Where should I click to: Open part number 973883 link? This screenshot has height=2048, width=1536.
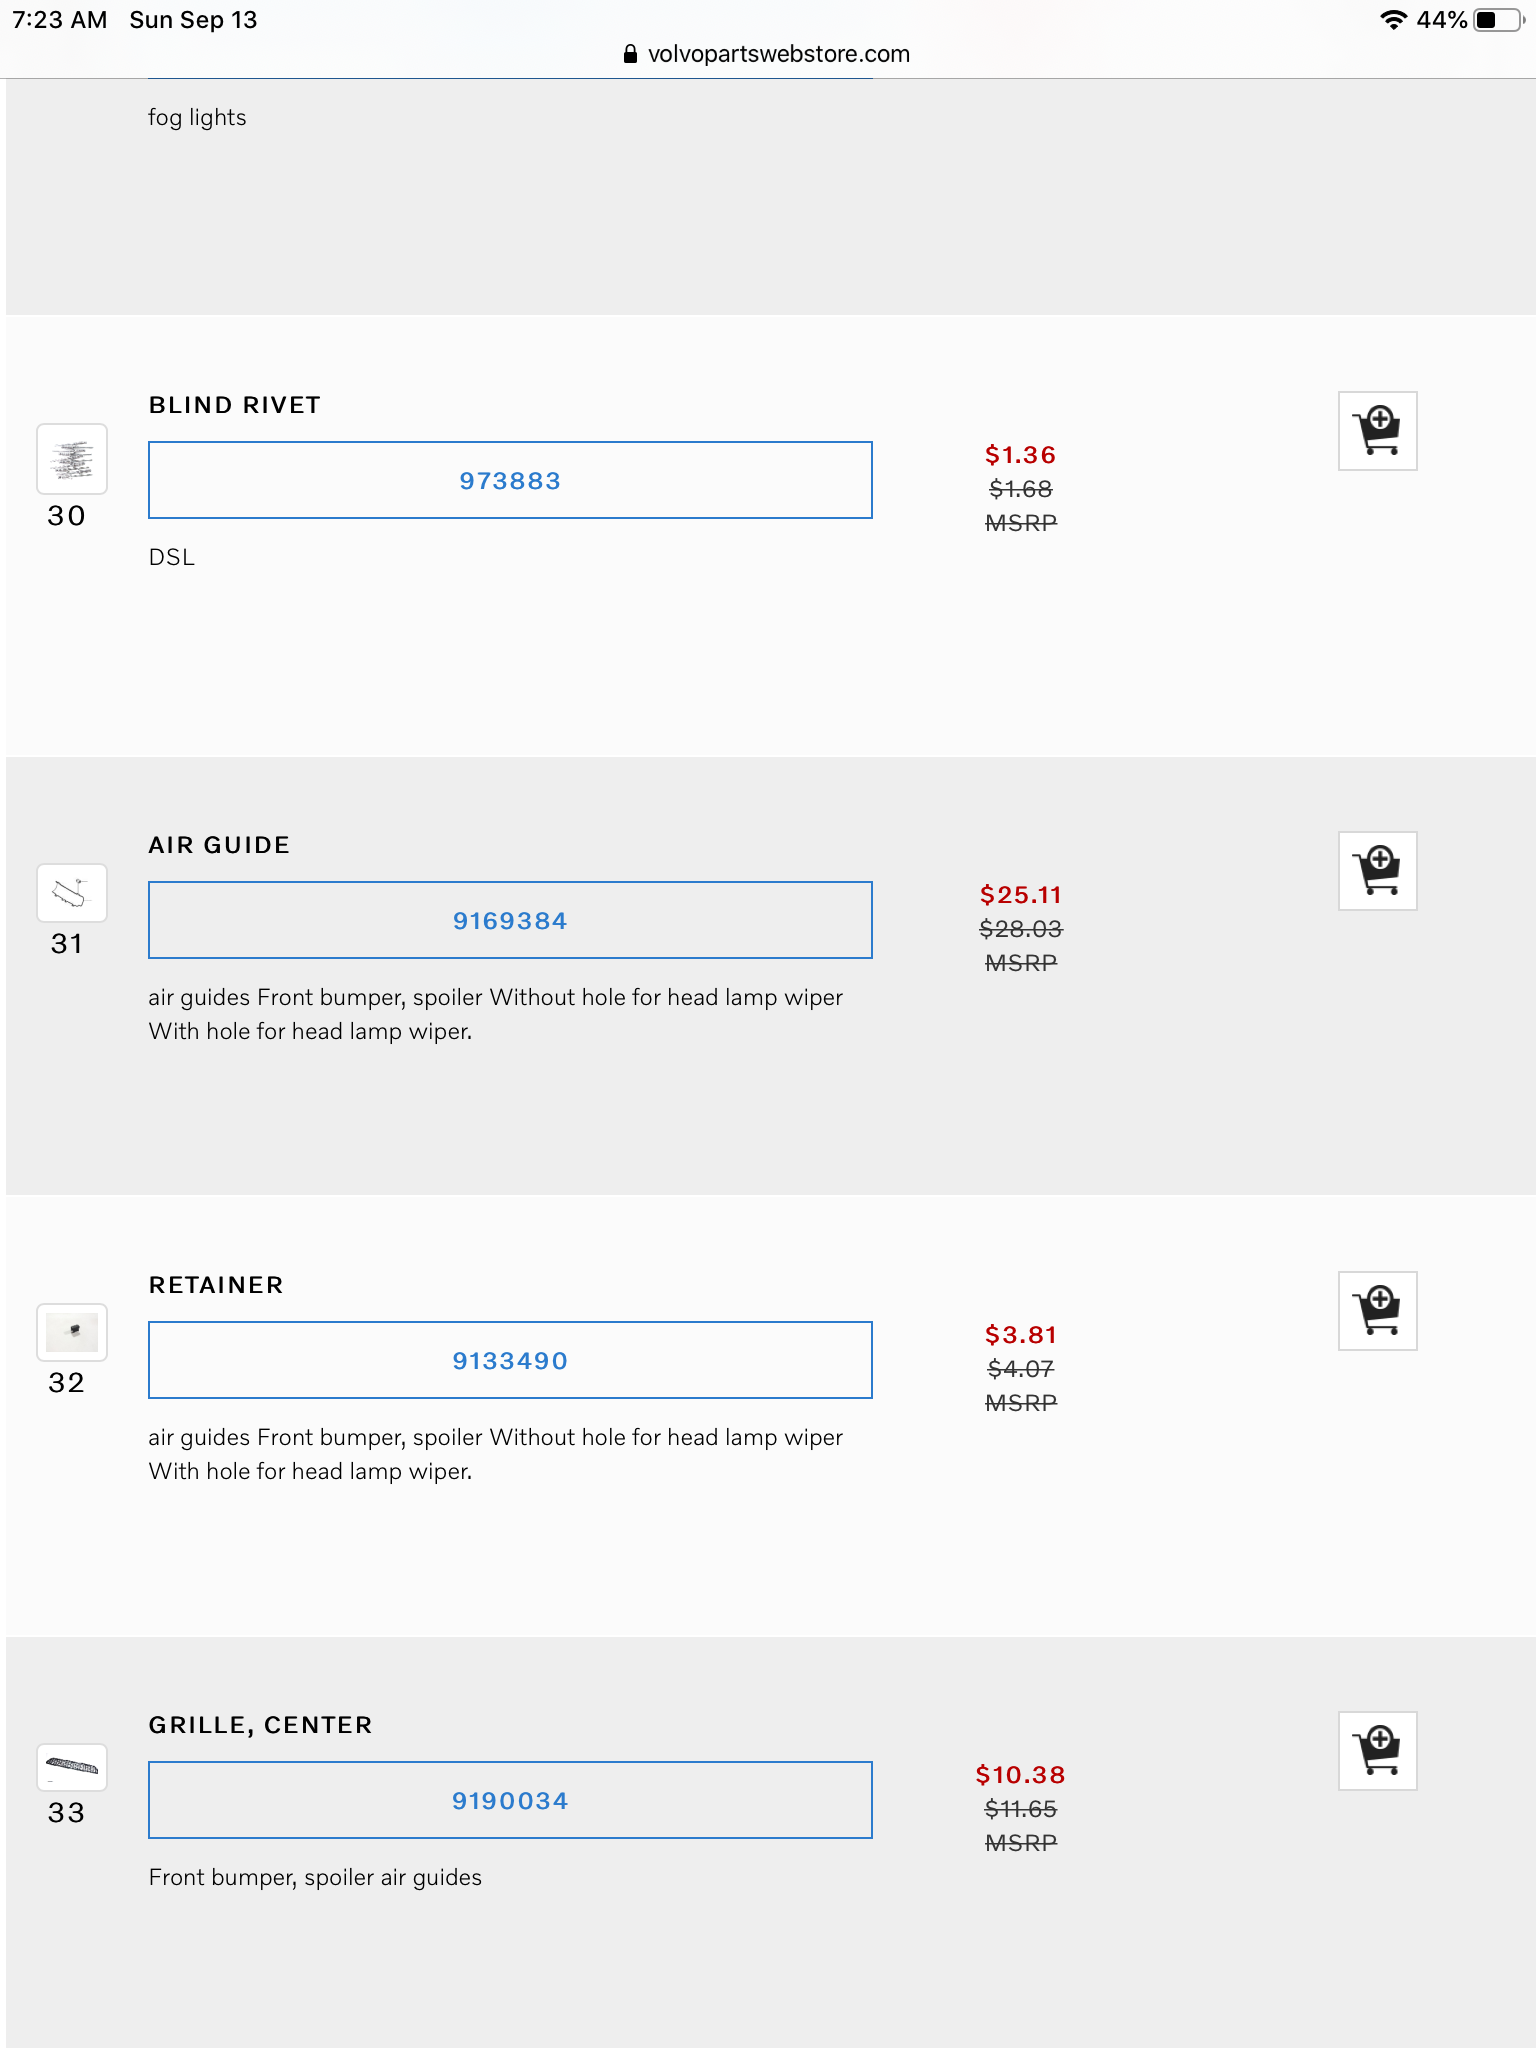click(510, 481)
